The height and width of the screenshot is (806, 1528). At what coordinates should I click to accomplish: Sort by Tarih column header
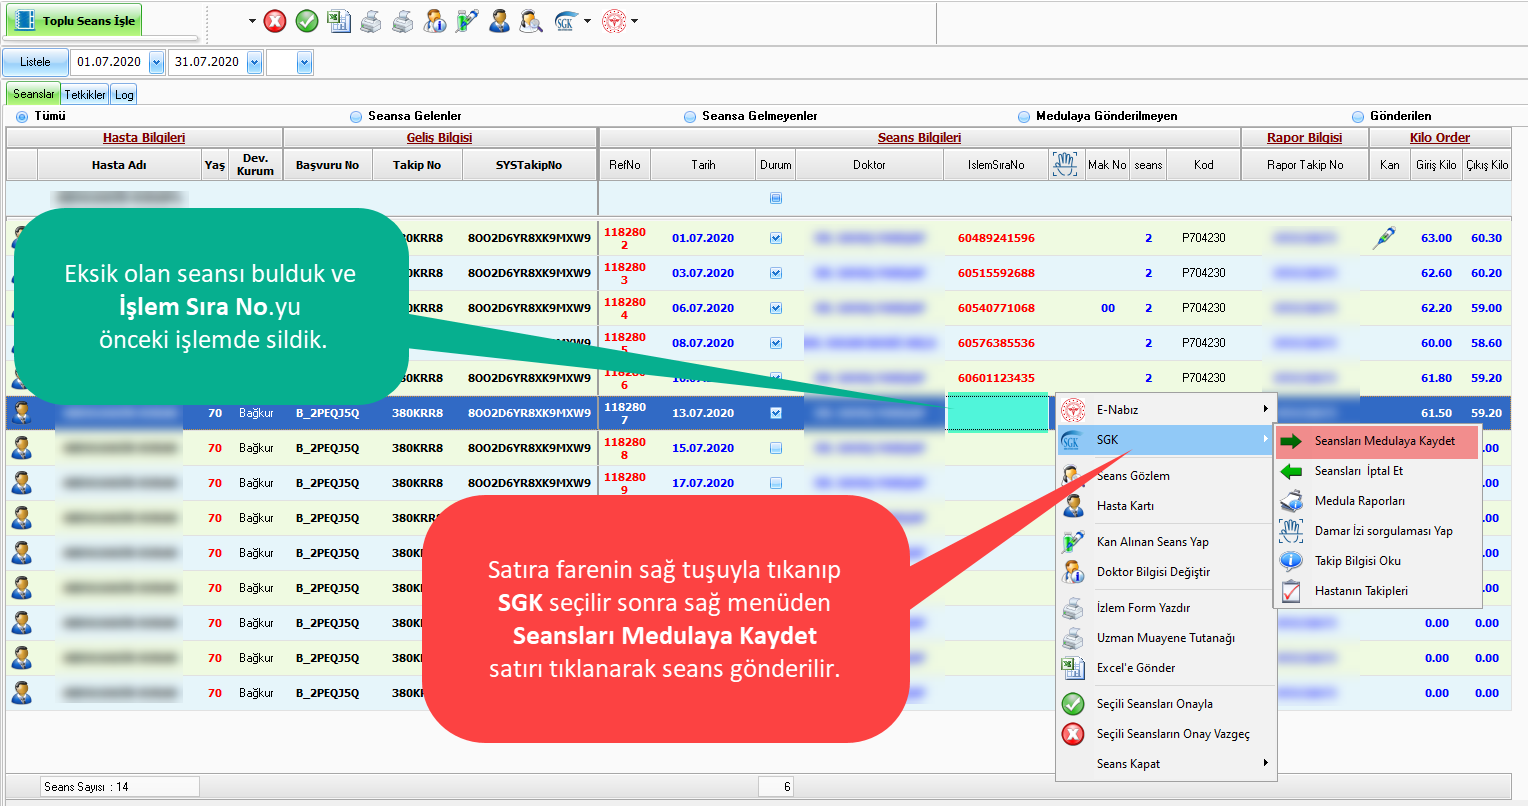click(x=704, y=165)
